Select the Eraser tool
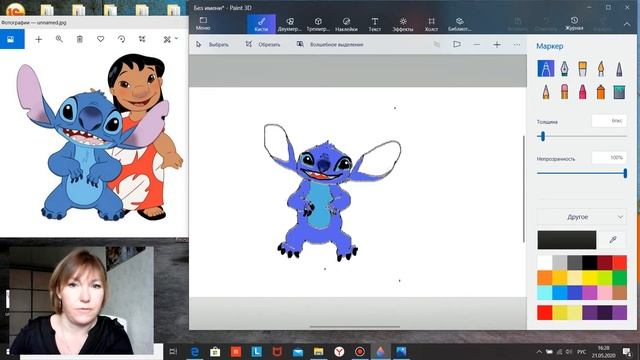The height and width of the screenshot is (360, 640). click(564, 92)
